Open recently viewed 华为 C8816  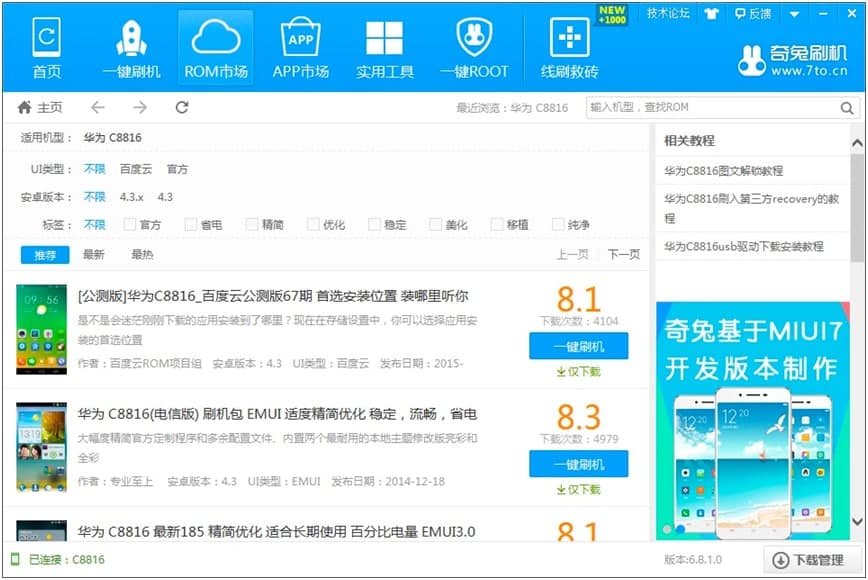click(x=539, y=108)
